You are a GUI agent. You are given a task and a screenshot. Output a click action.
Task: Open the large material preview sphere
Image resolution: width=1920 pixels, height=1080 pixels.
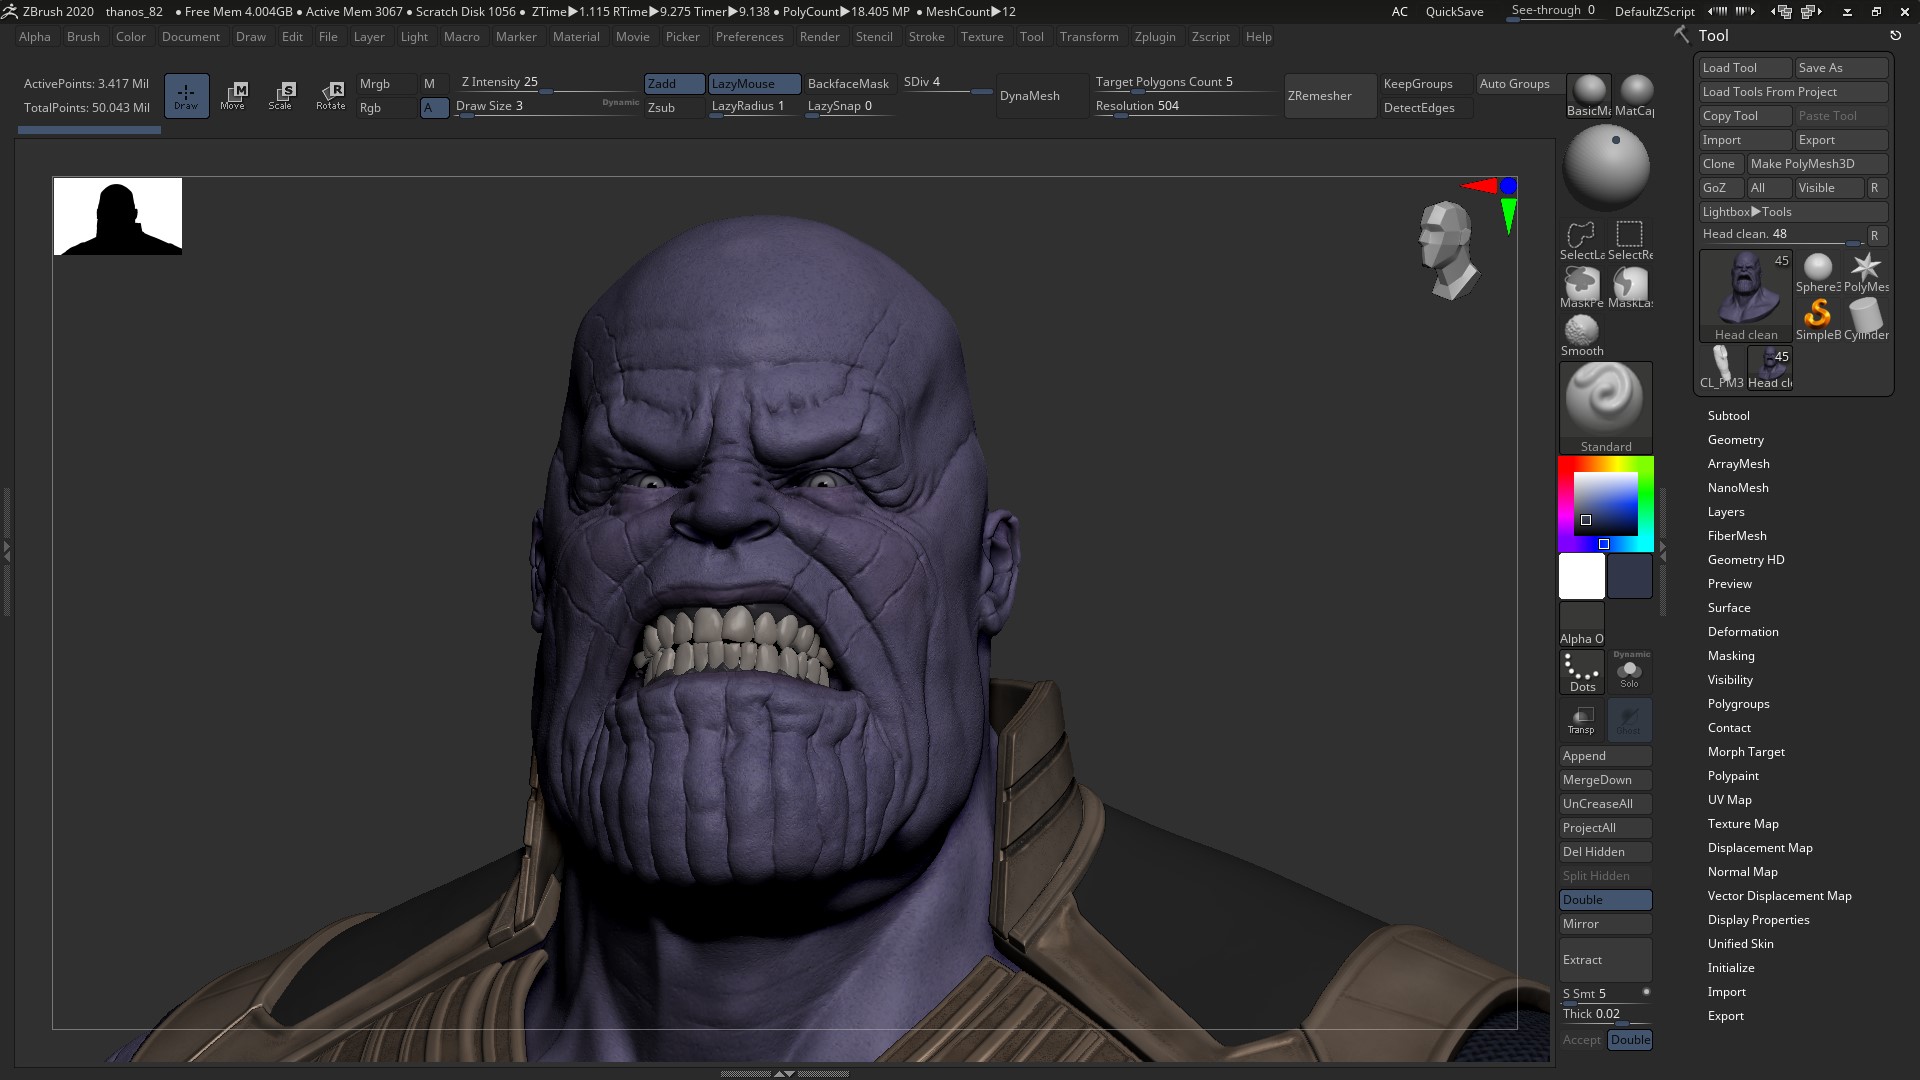(x=1606, y=167)
